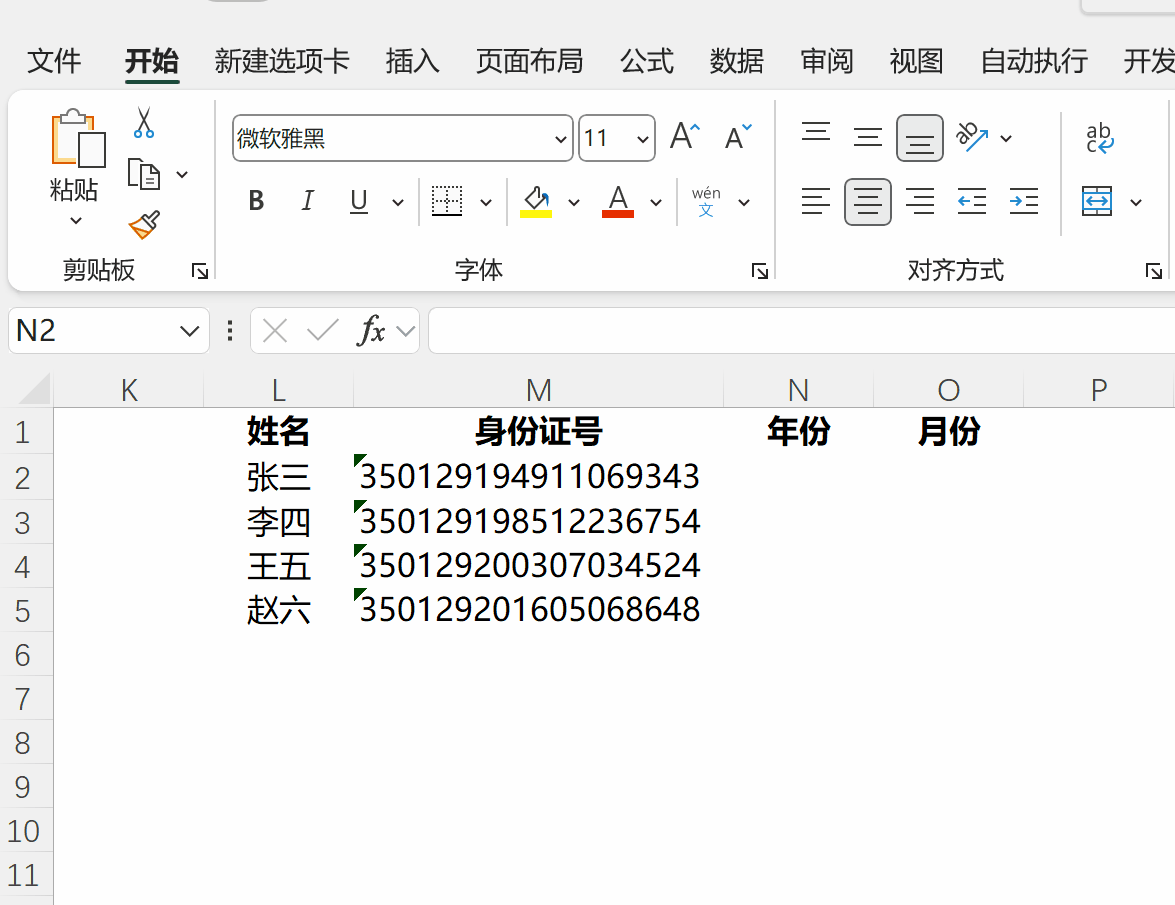The height and width of the screenshot is (905, 1175).
Task: Align text left
Action: 816,202
